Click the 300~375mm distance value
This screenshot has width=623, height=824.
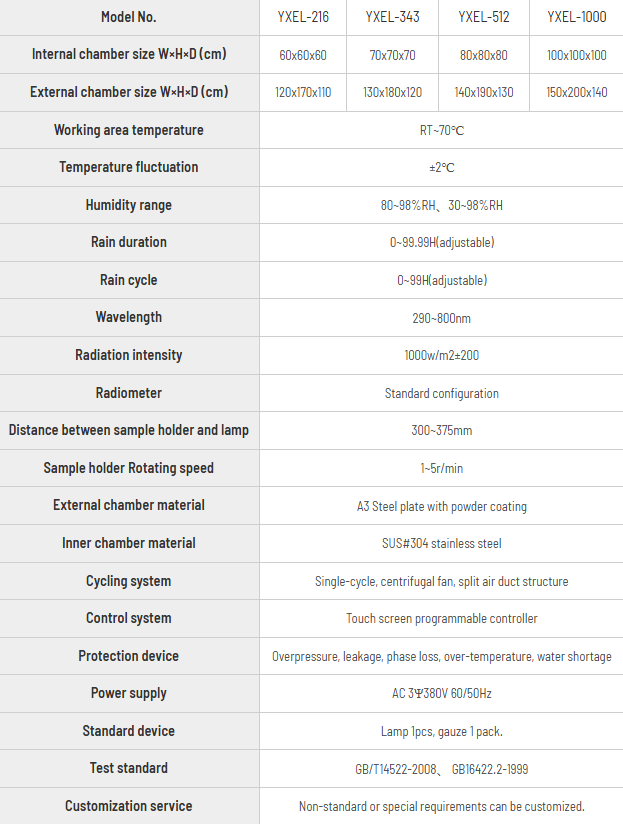click(442, 430)
